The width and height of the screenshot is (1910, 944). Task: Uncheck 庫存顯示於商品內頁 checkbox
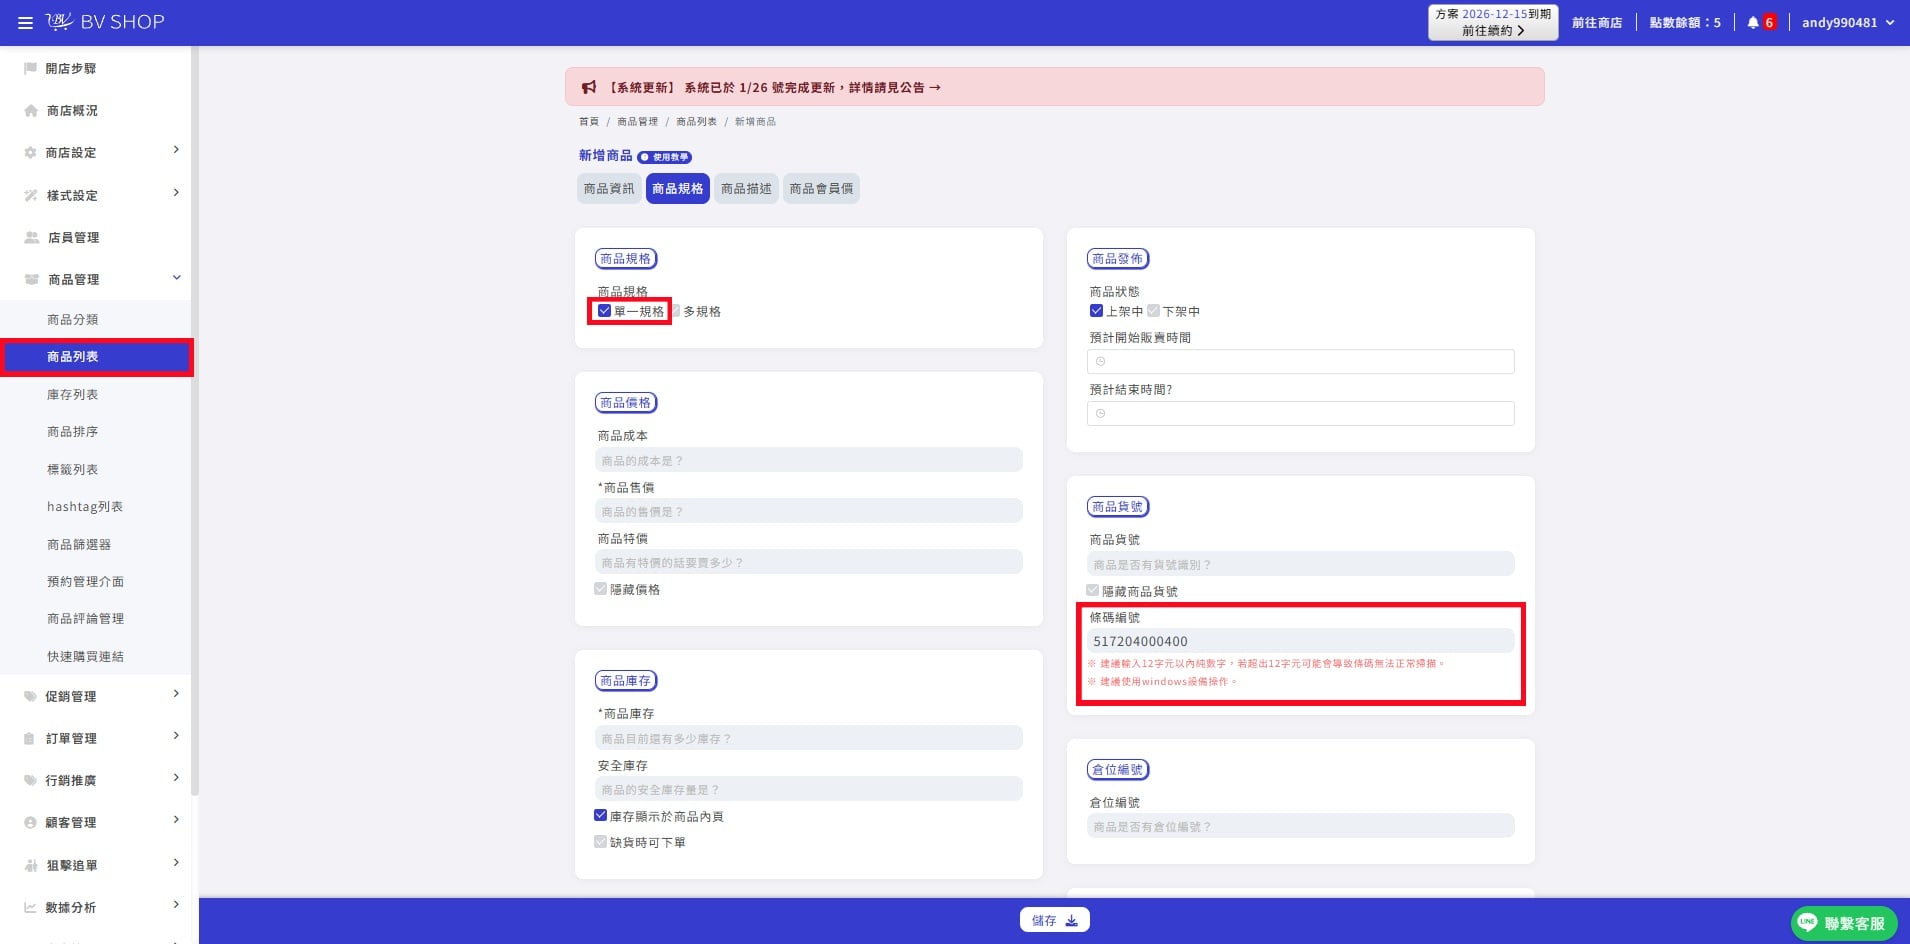tap(600, 816)
